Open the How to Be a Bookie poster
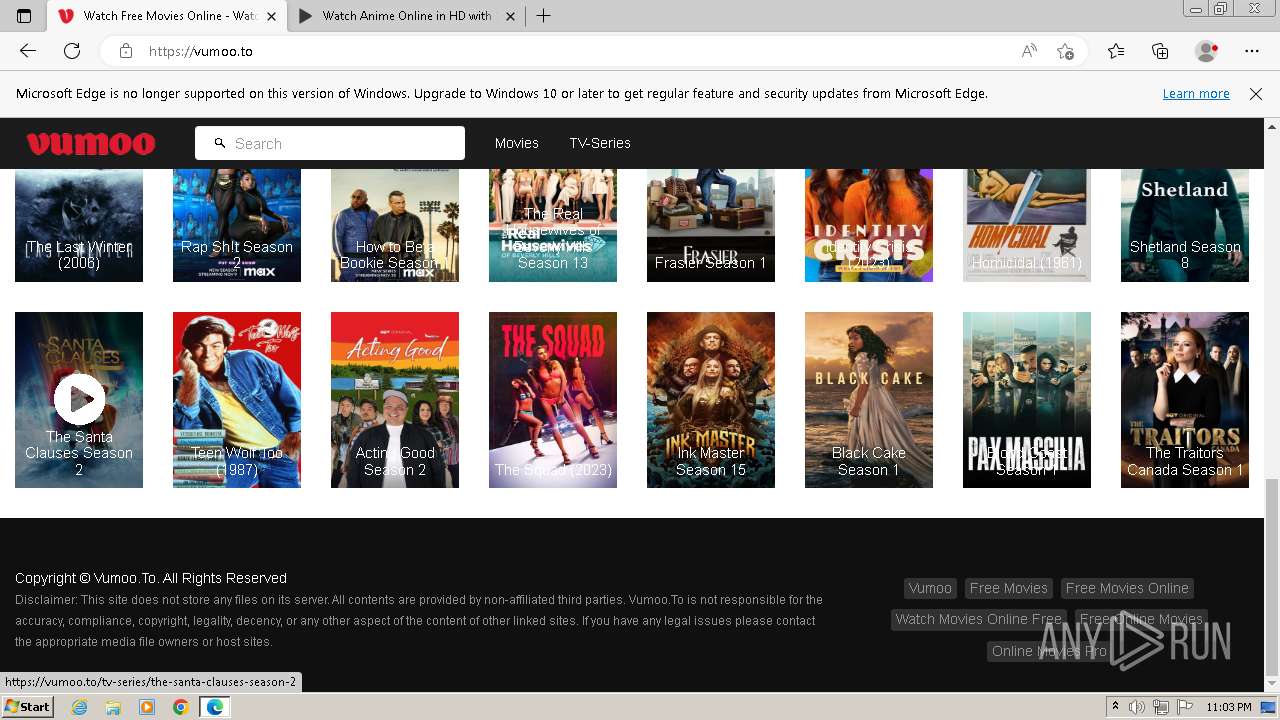Image resolution: width=1280 pixels, height=720 pixels. [395, 225]
